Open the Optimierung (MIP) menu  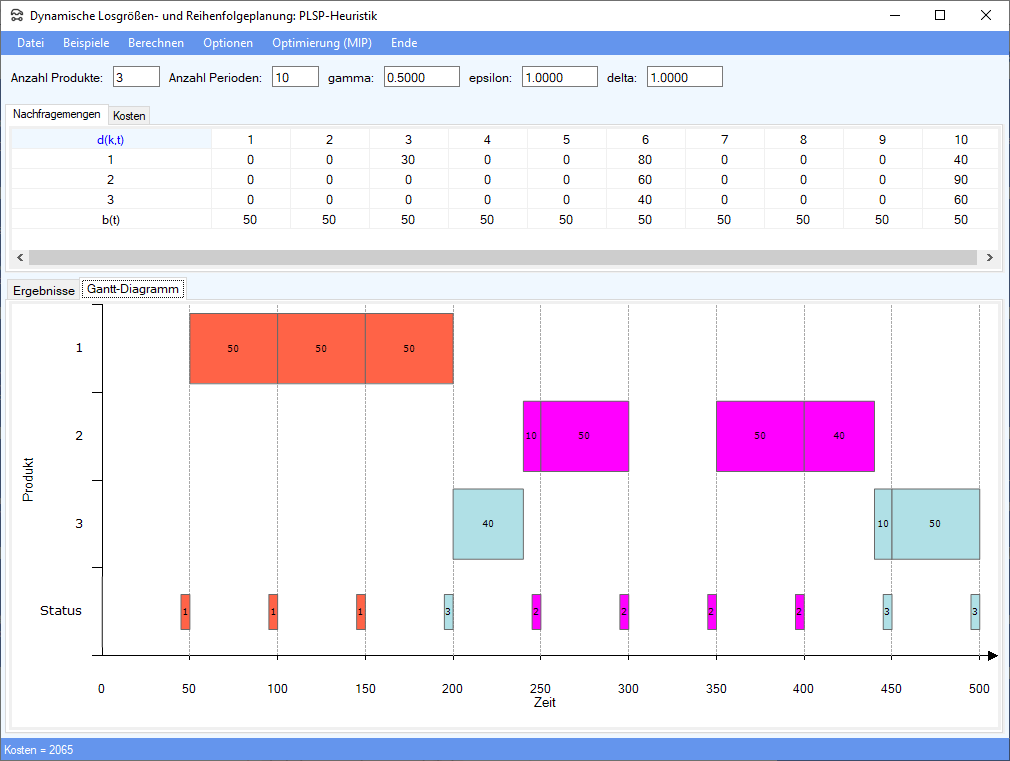[322, 43]
